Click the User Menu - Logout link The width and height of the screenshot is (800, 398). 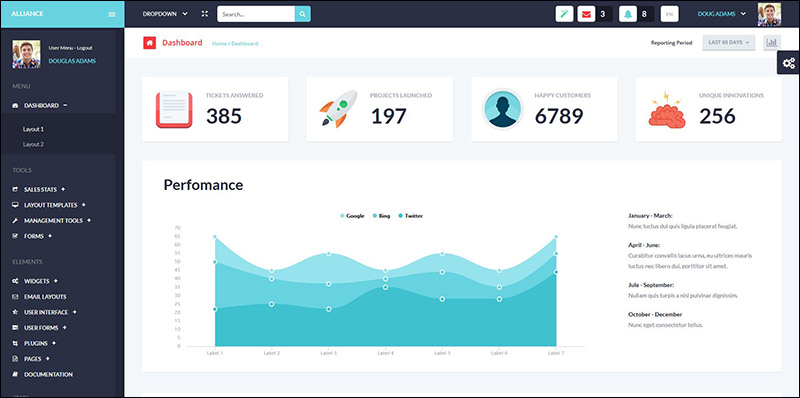point(70,47)
